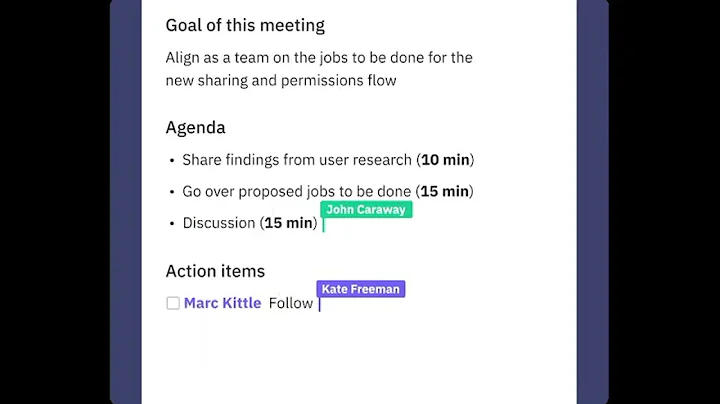
Task: Click the Agenda heading
Action: (x=195, y=128)
